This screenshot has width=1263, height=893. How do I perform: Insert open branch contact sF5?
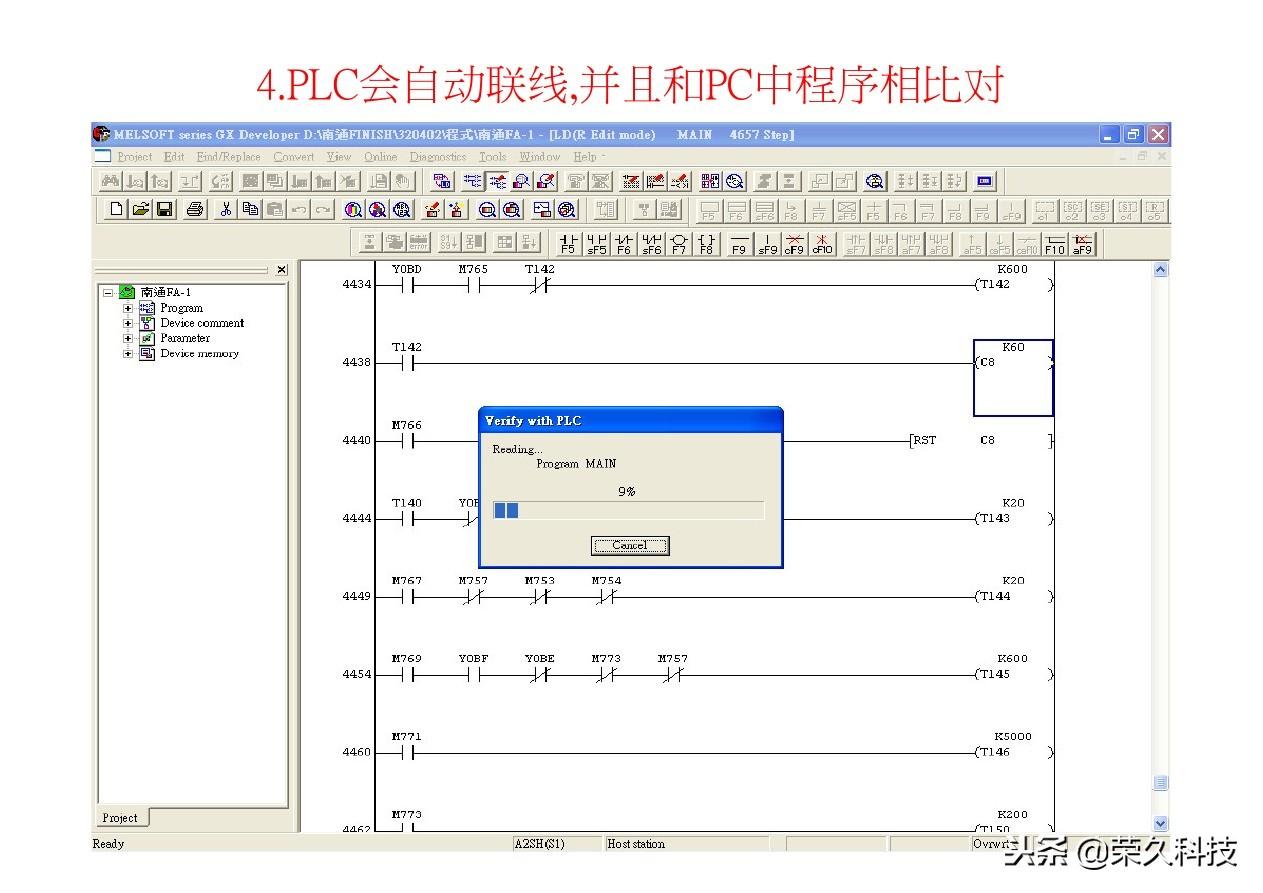pyautogui.click(x=597, y=243)
